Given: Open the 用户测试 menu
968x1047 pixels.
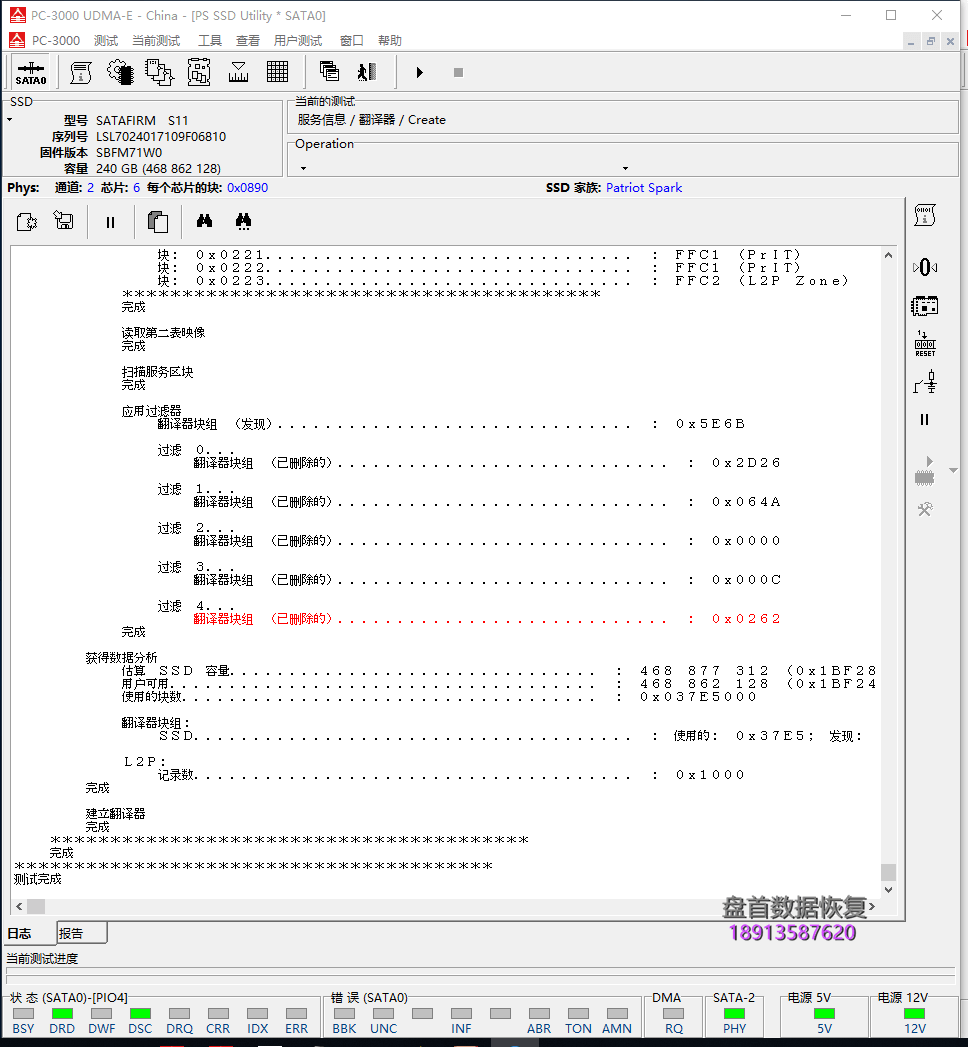Looking at the screenshot, I should click(x=298, y=41).
